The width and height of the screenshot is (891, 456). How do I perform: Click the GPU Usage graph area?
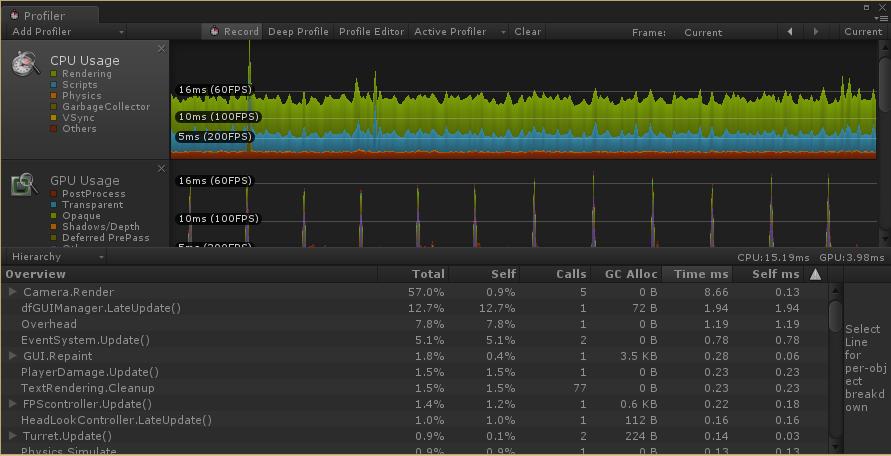coord(524,204)
